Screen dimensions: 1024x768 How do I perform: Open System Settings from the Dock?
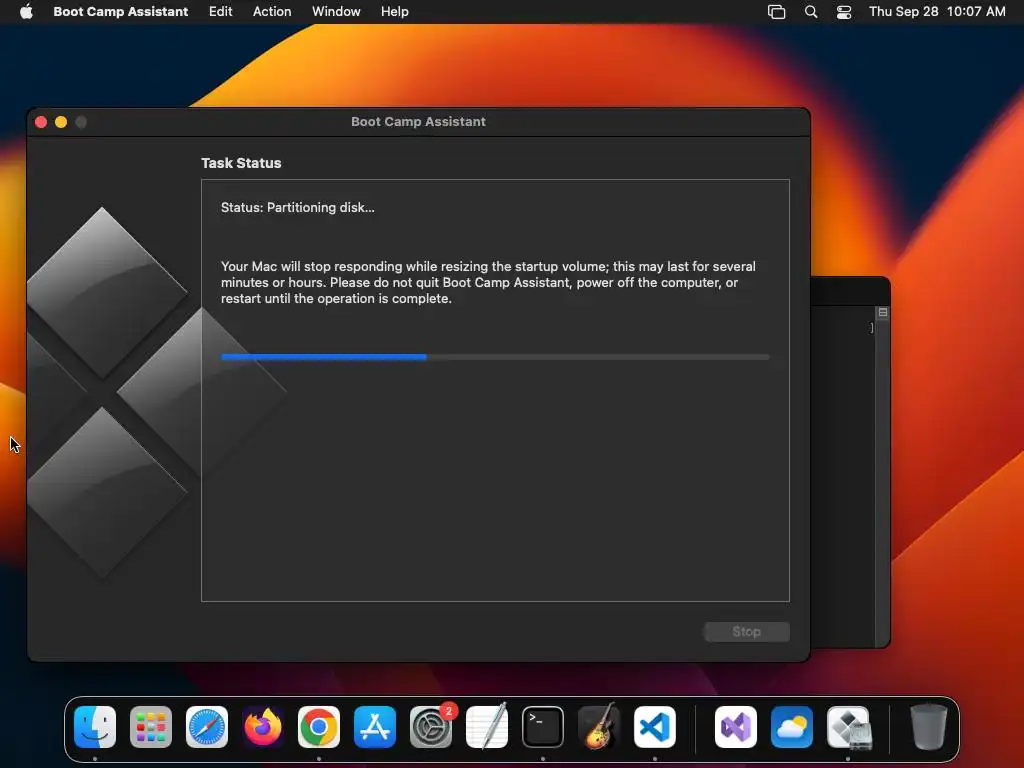tap(431, 727)
